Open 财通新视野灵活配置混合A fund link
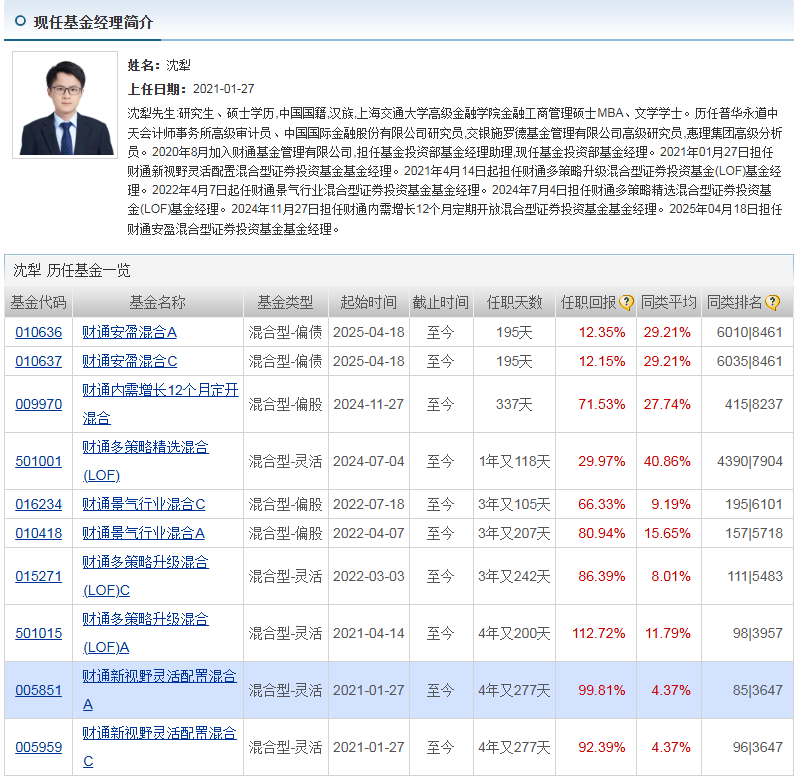Screen dimensions: 798x779 point(159,690)
